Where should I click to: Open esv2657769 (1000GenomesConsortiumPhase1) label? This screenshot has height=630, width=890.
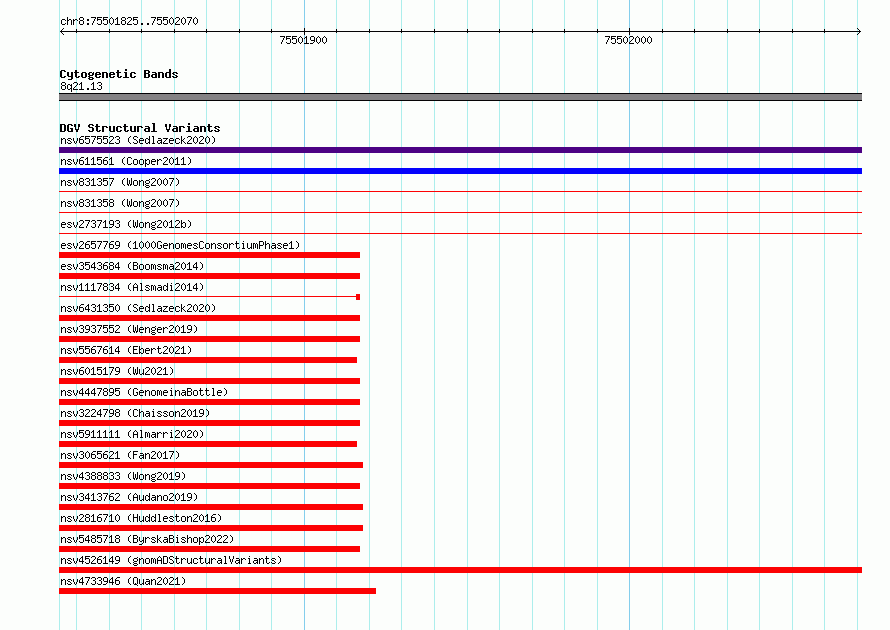(x=180, y=245)
